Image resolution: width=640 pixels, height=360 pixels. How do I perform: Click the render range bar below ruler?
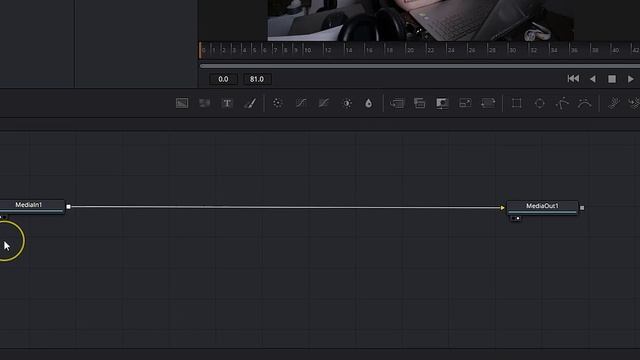[420, 66]
